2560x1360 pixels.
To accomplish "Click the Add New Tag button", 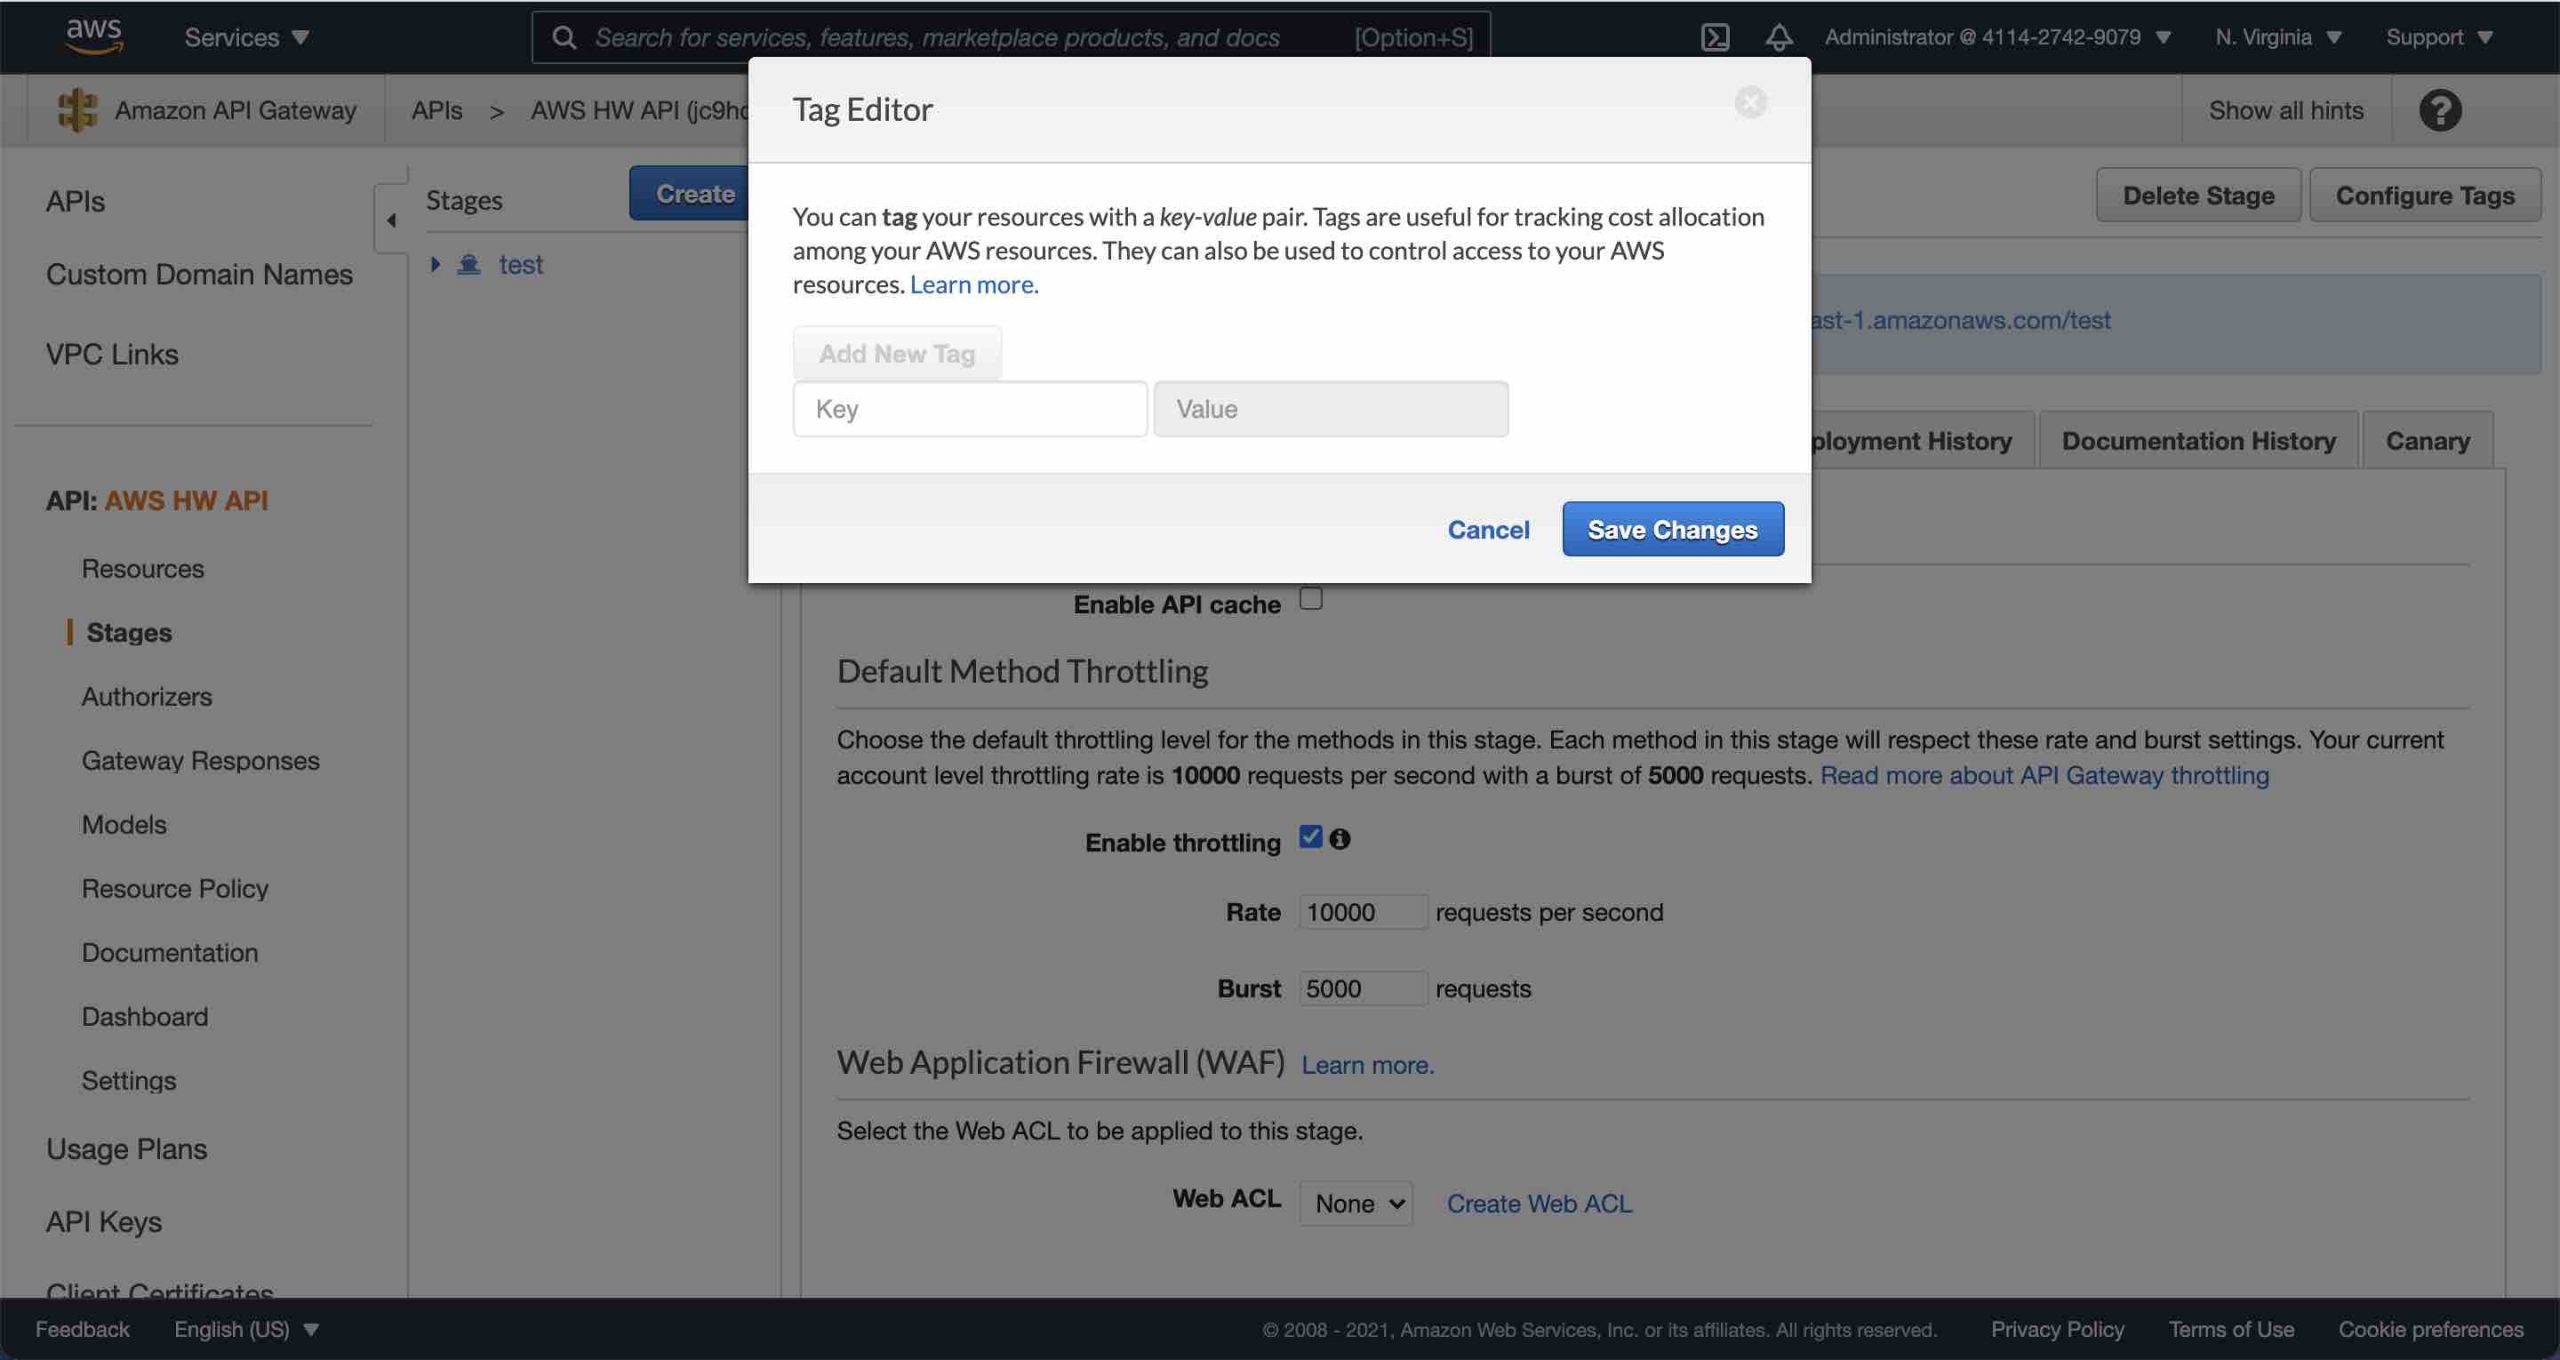I will [897, 353].
